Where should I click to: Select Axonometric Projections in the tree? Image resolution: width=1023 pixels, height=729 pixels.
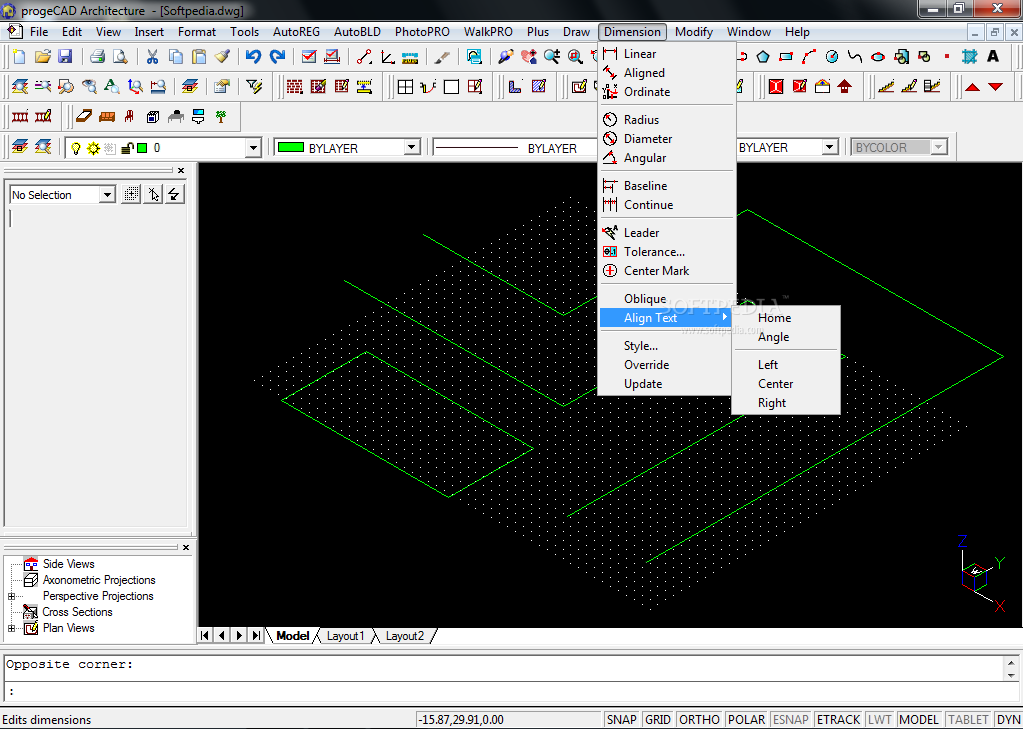[99, 580]
